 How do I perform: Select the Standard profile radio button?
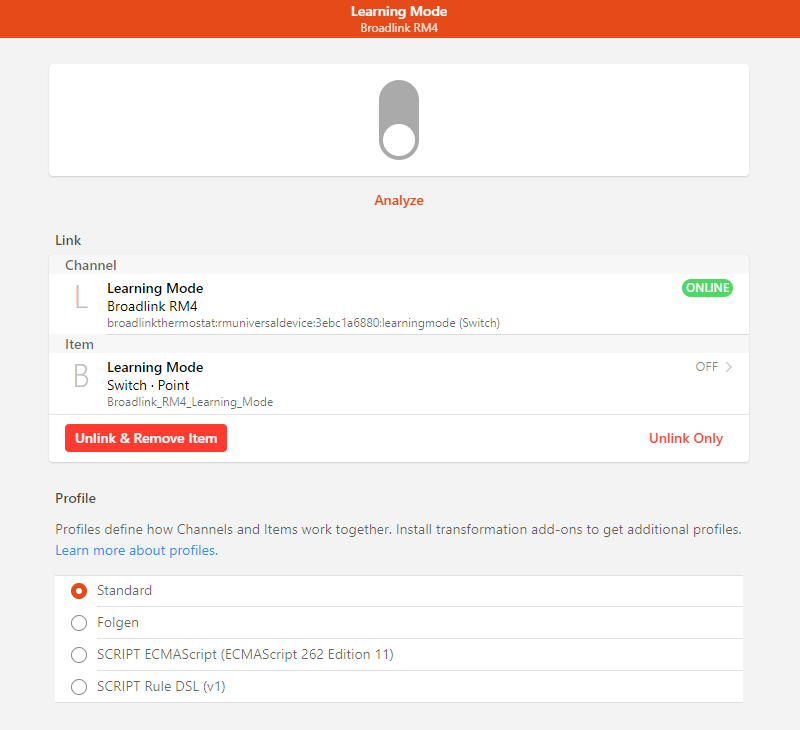click(x=79, y=591)
